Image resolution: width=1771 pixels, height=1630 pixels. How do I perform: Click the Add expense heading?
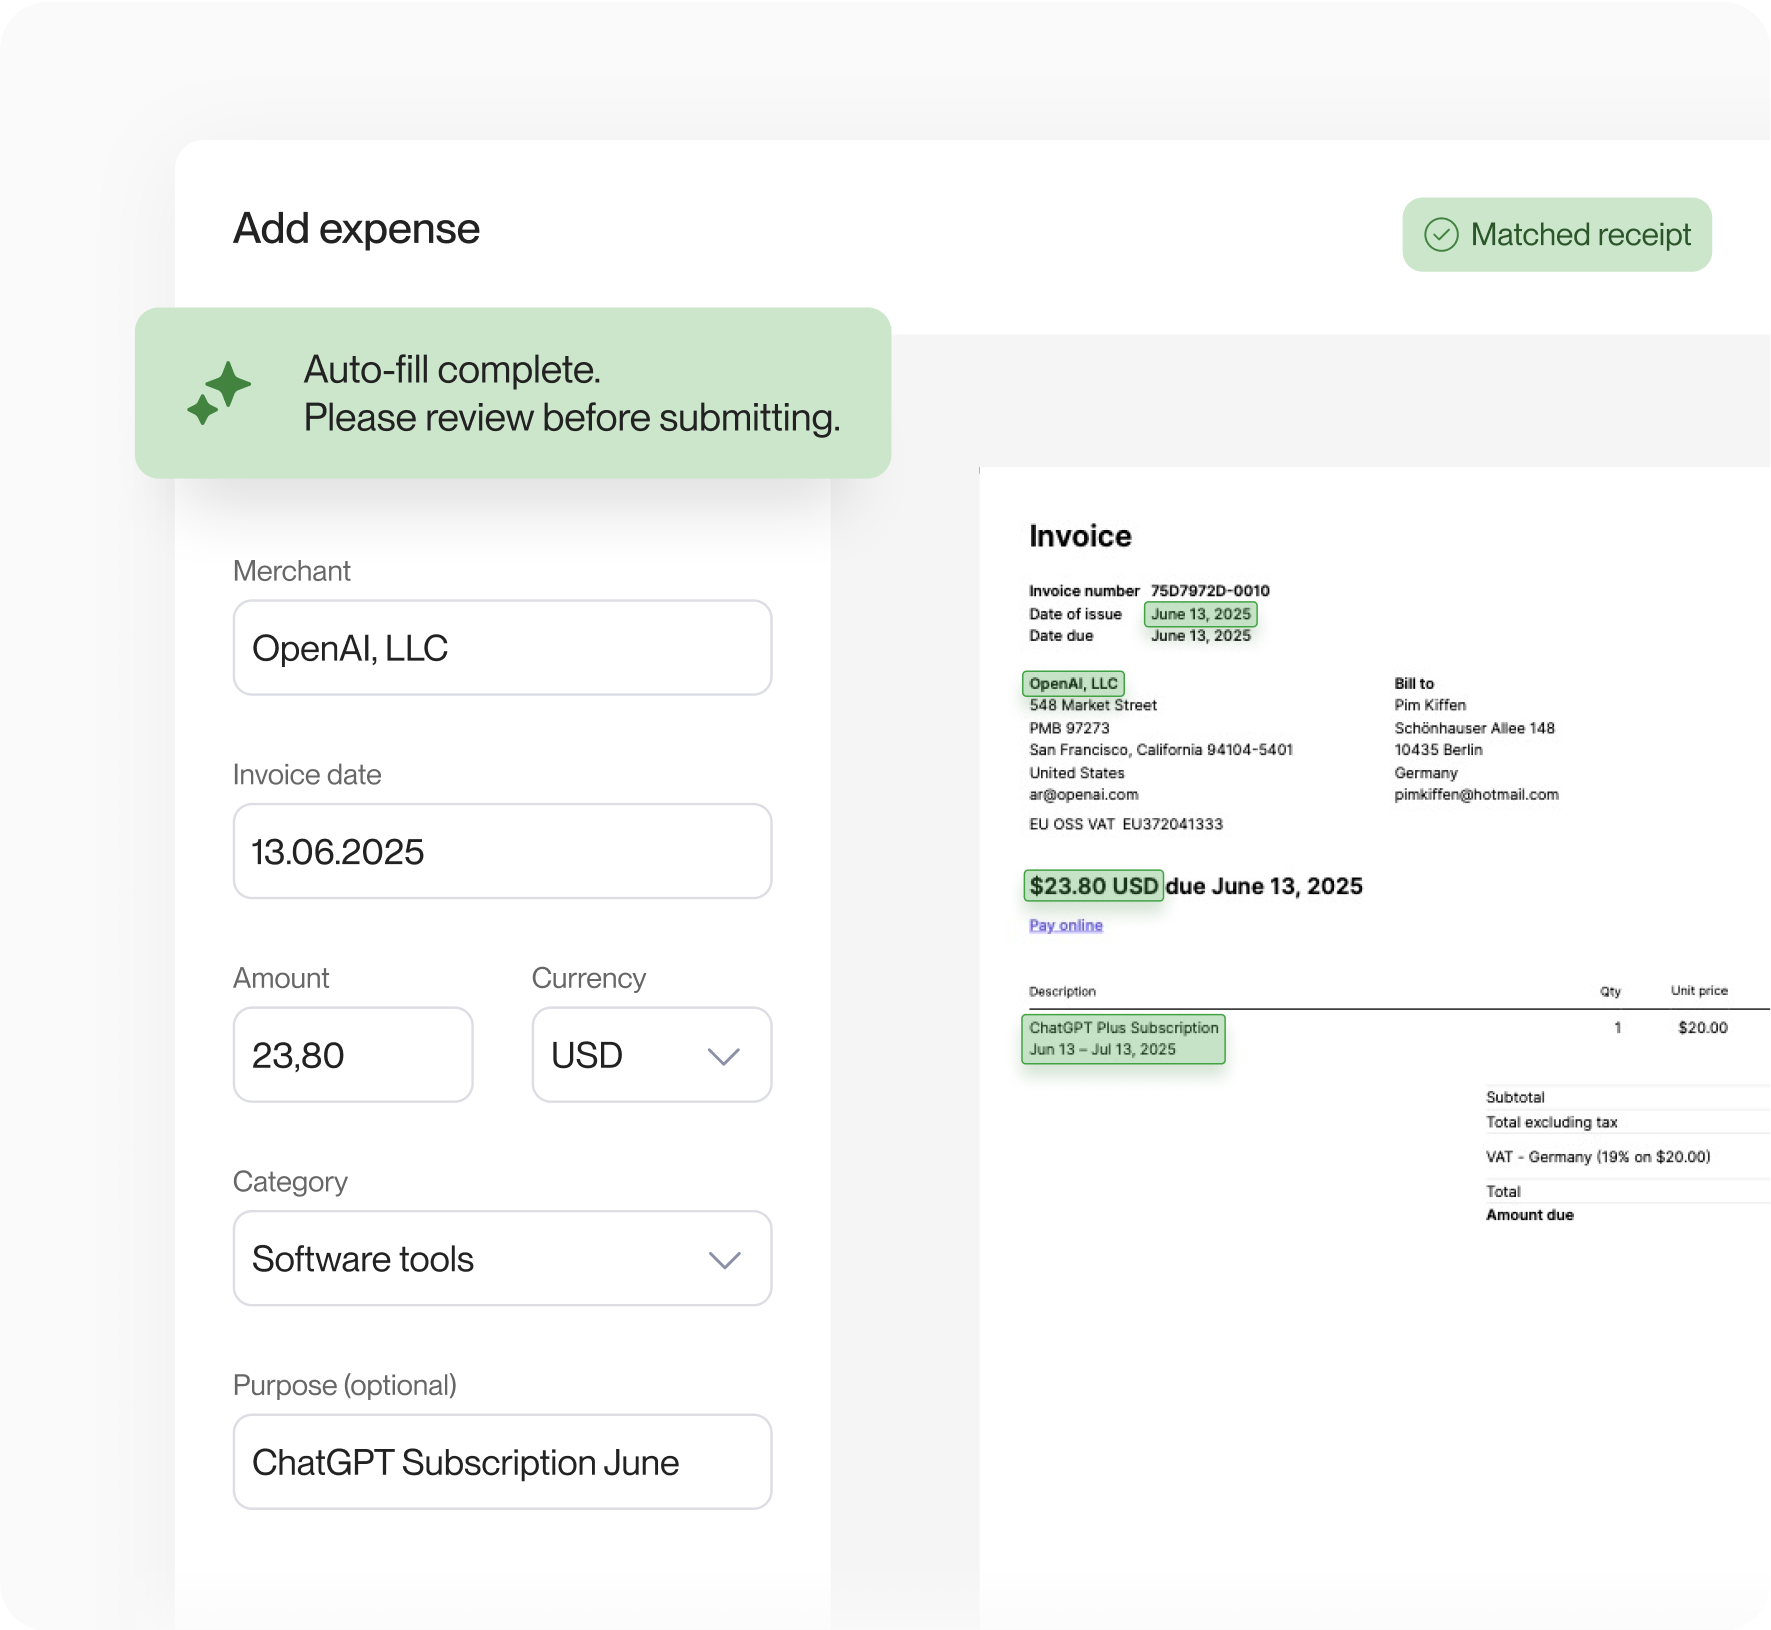tap(356, 229)
